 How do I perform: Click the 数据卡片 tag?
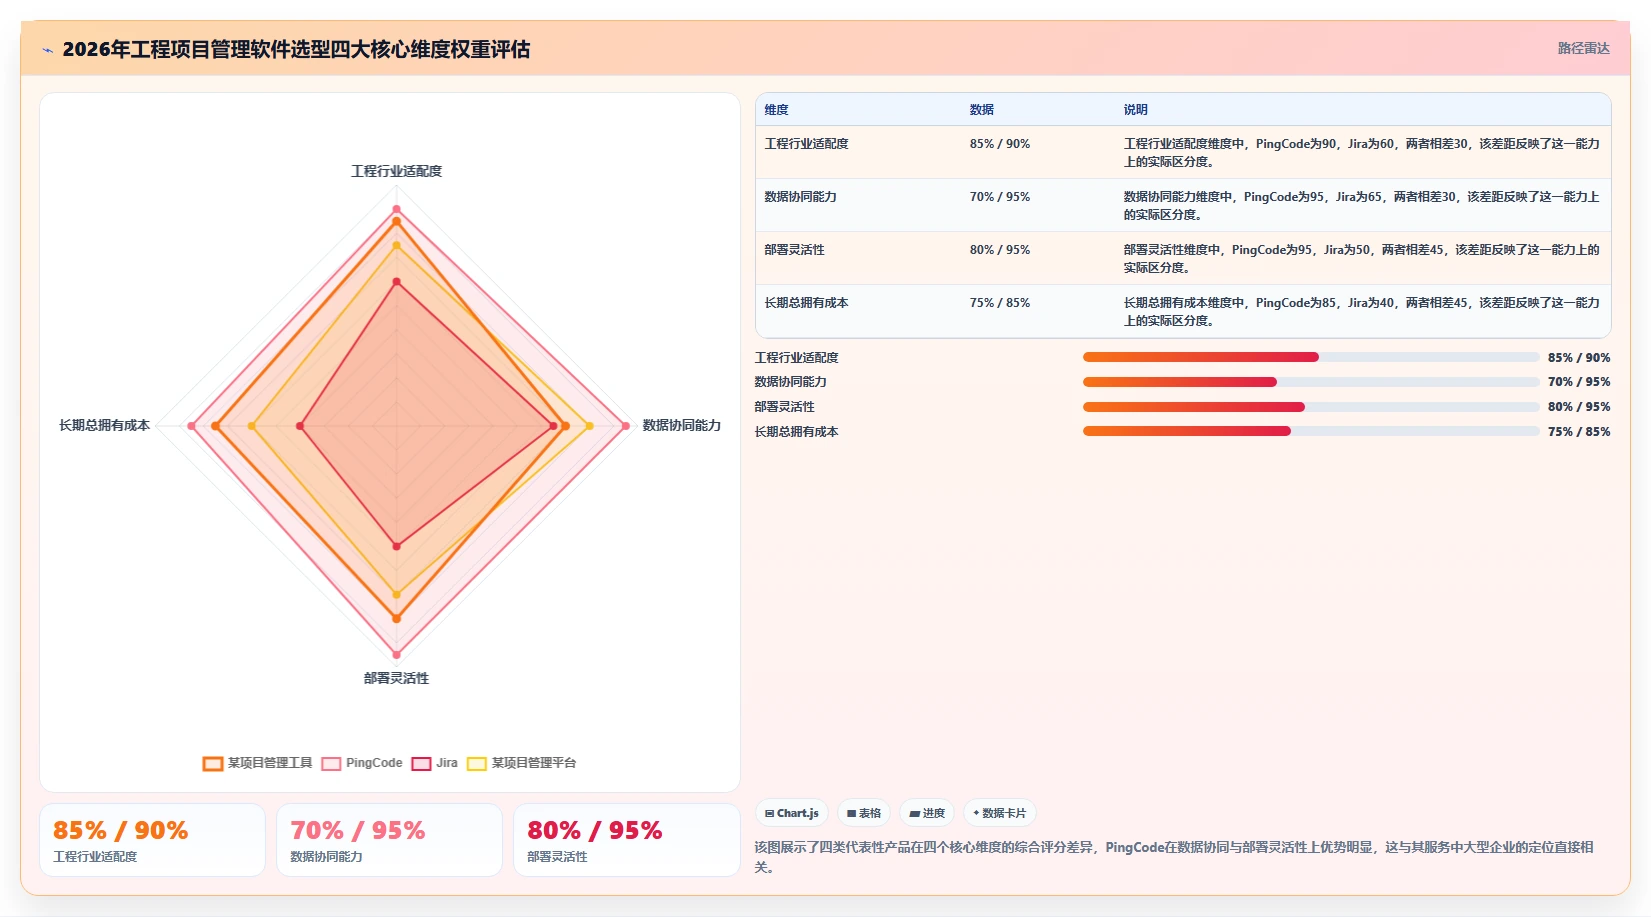tap(999, 813)
